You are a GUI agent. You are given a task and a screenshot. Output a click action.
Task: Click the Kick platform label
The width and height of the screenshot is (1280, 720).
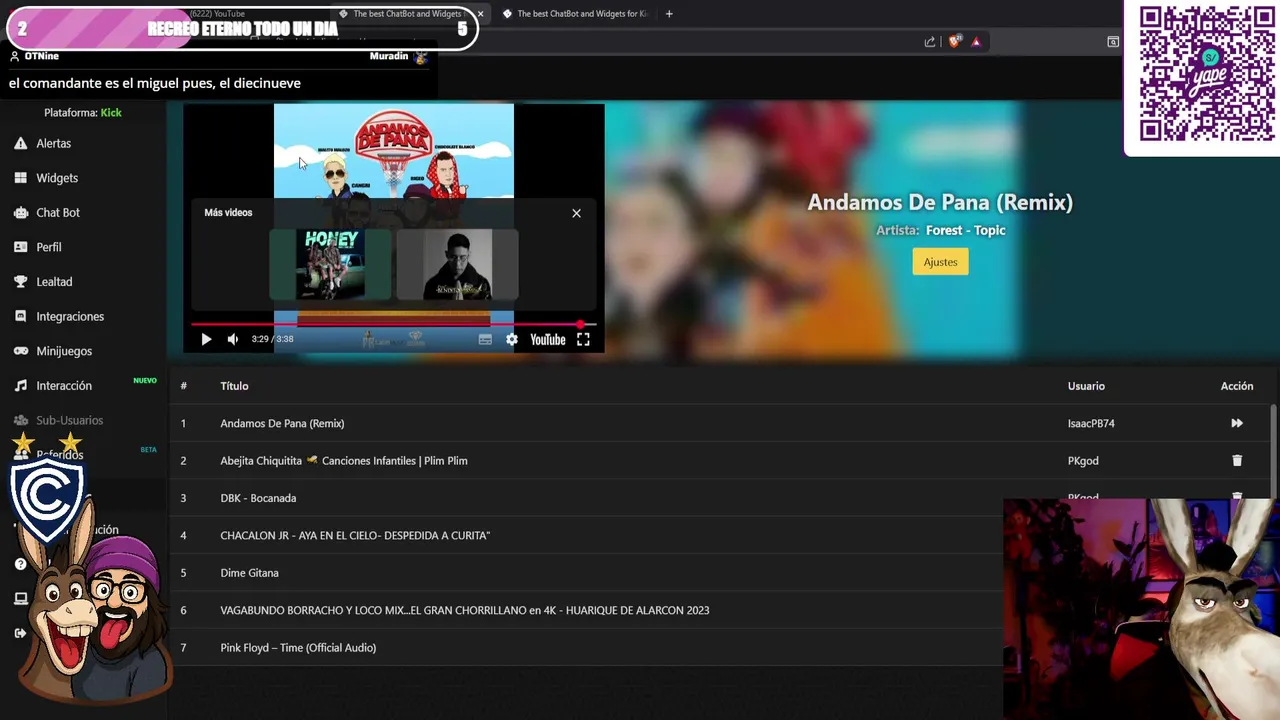click(111, 113)
